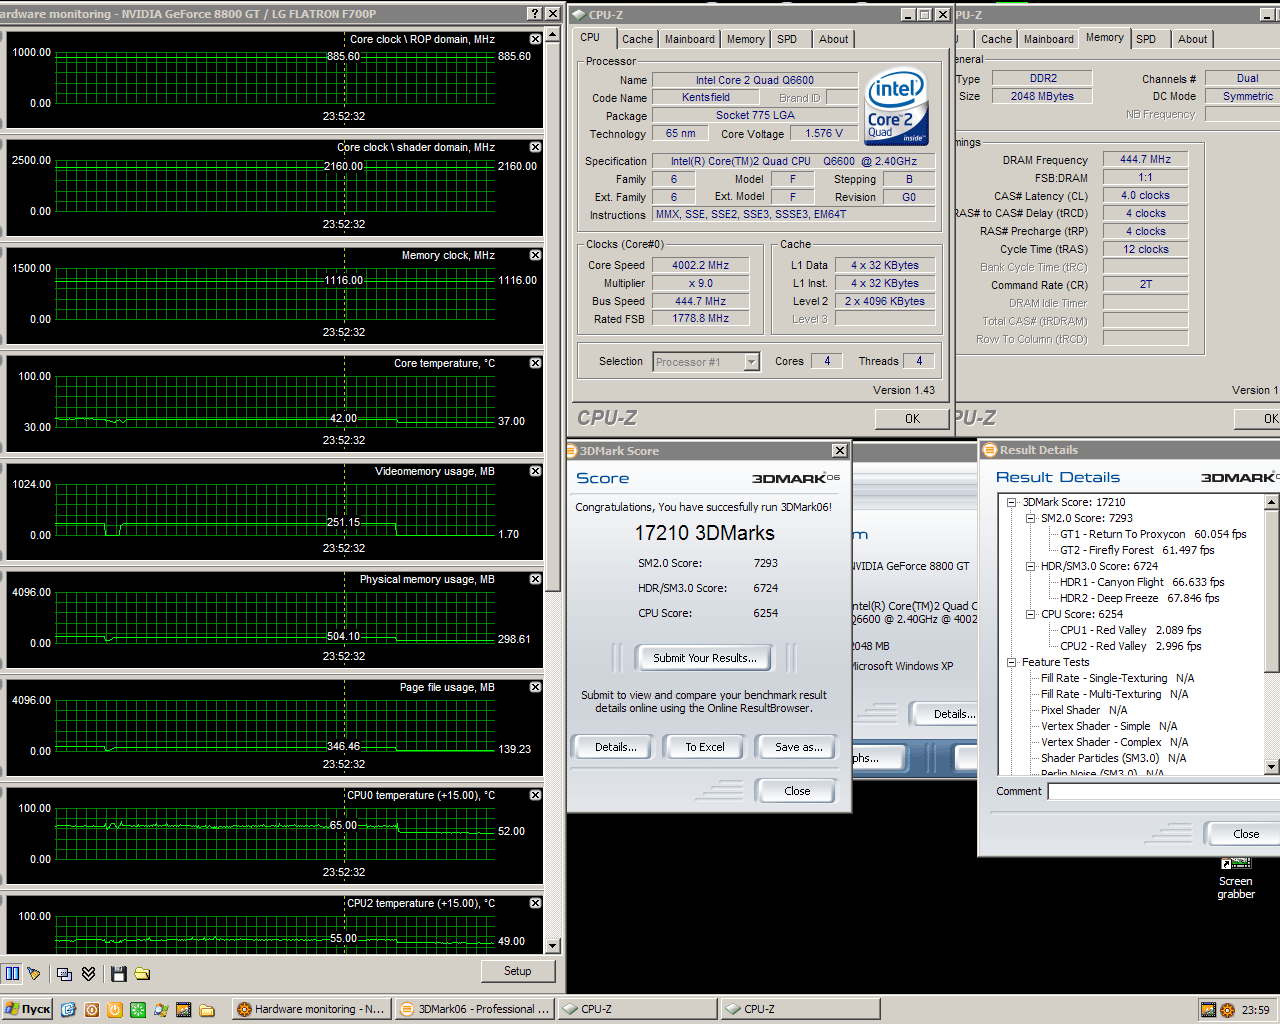Close the CPU0 temperature graph
1280x1024 pixels.
[x=535, y=795]
